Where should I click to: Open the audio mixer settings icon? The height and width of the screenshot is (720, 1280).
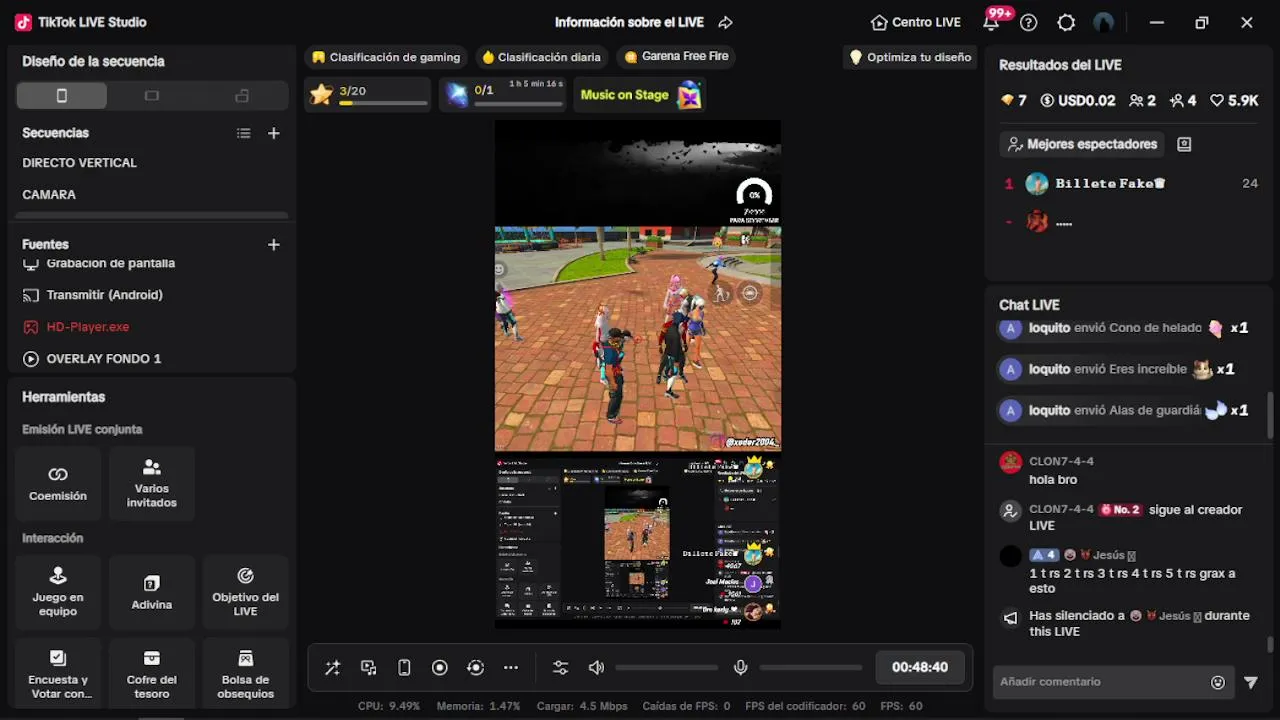560,668
